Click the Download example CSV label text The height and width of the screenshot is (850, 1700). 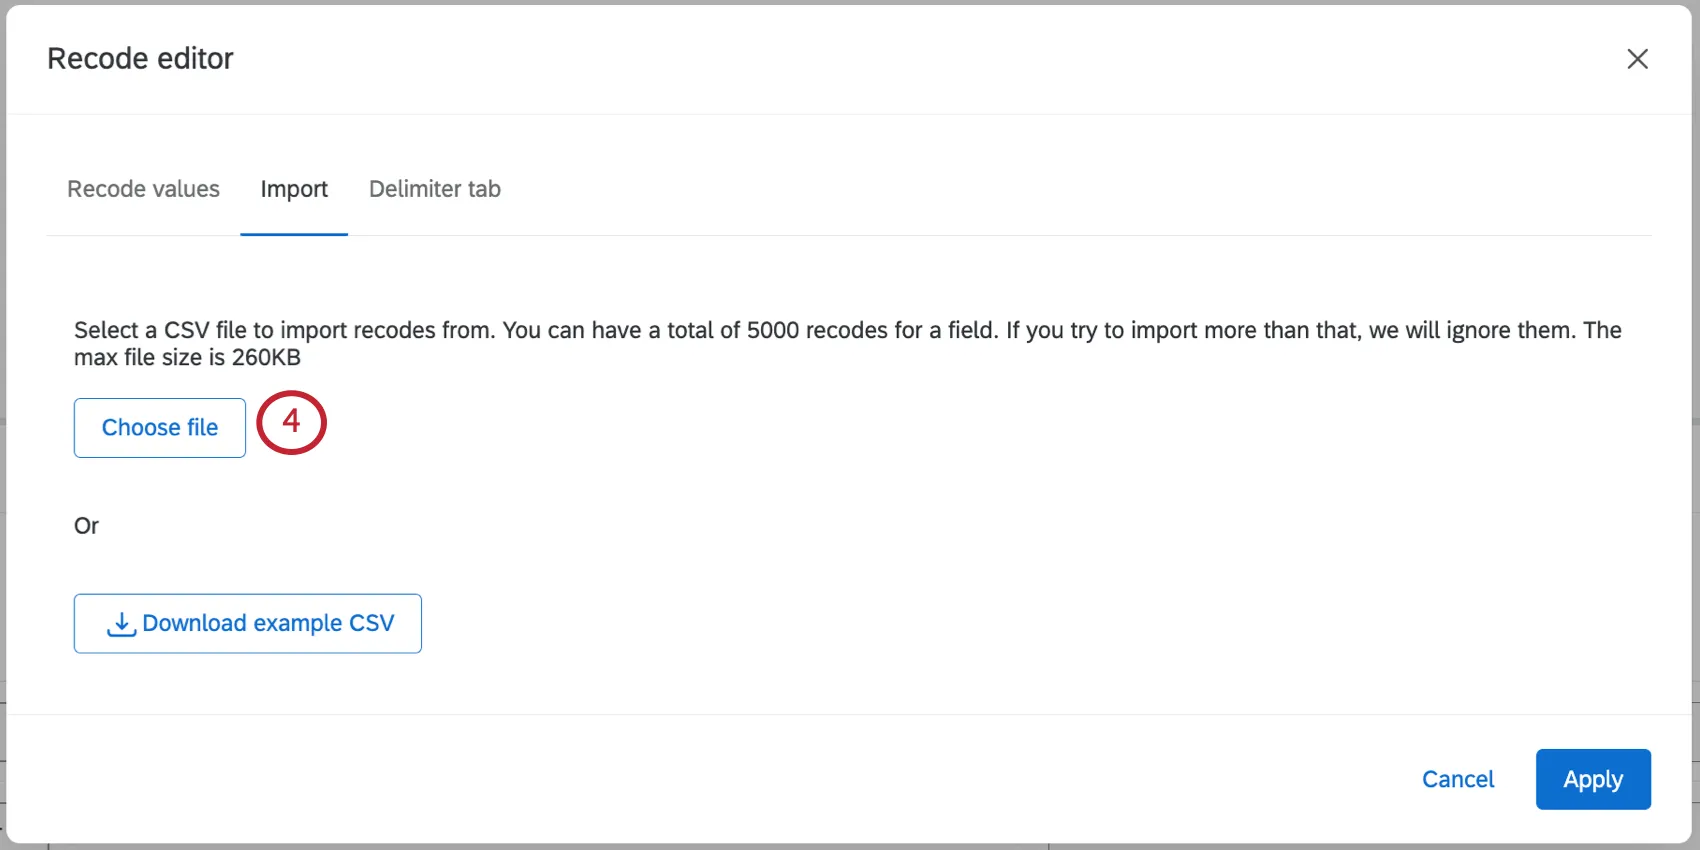click(268, 622)
